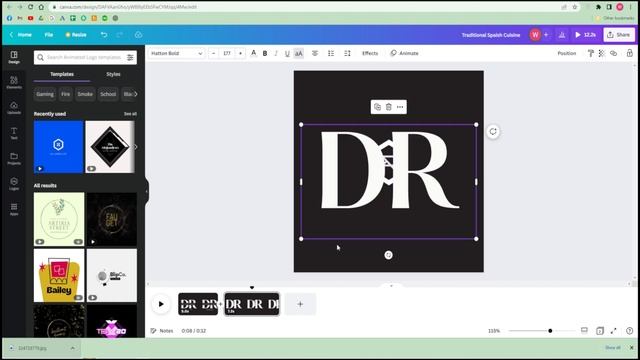This screenshot has height=360, width=640.
Task: Select the Fire filter chip
Action: (x=65, y=94)
